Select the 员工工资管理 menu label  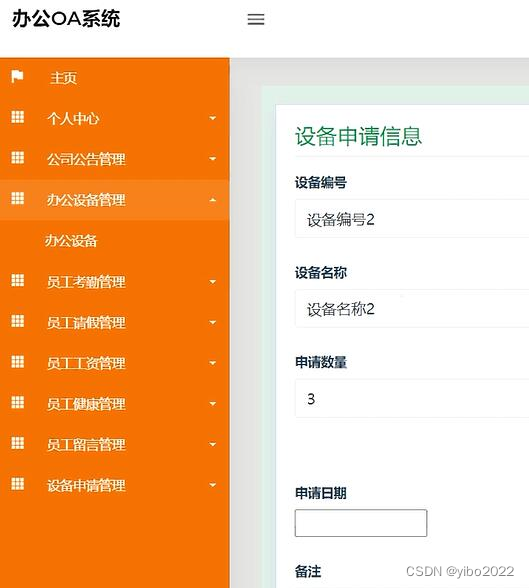point(86,363)
